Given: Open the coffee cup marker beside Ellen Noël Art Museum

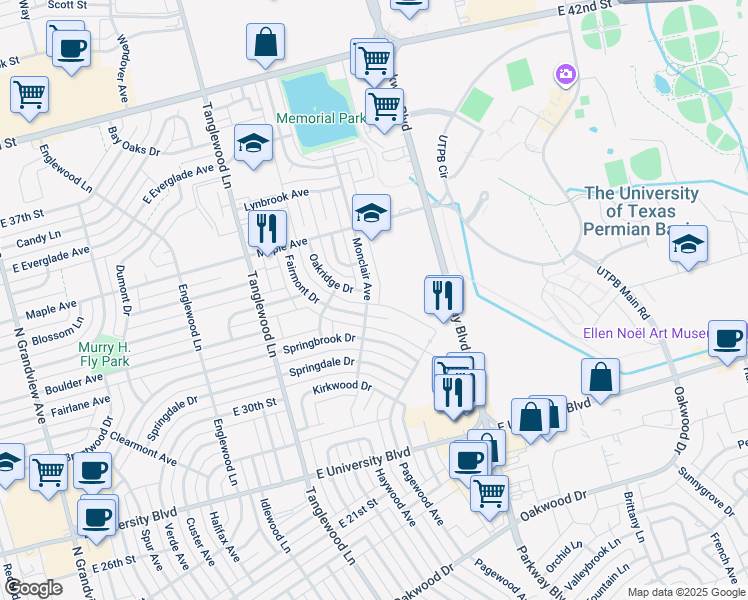Looking at the screenshot, I should tap(727, 338).
